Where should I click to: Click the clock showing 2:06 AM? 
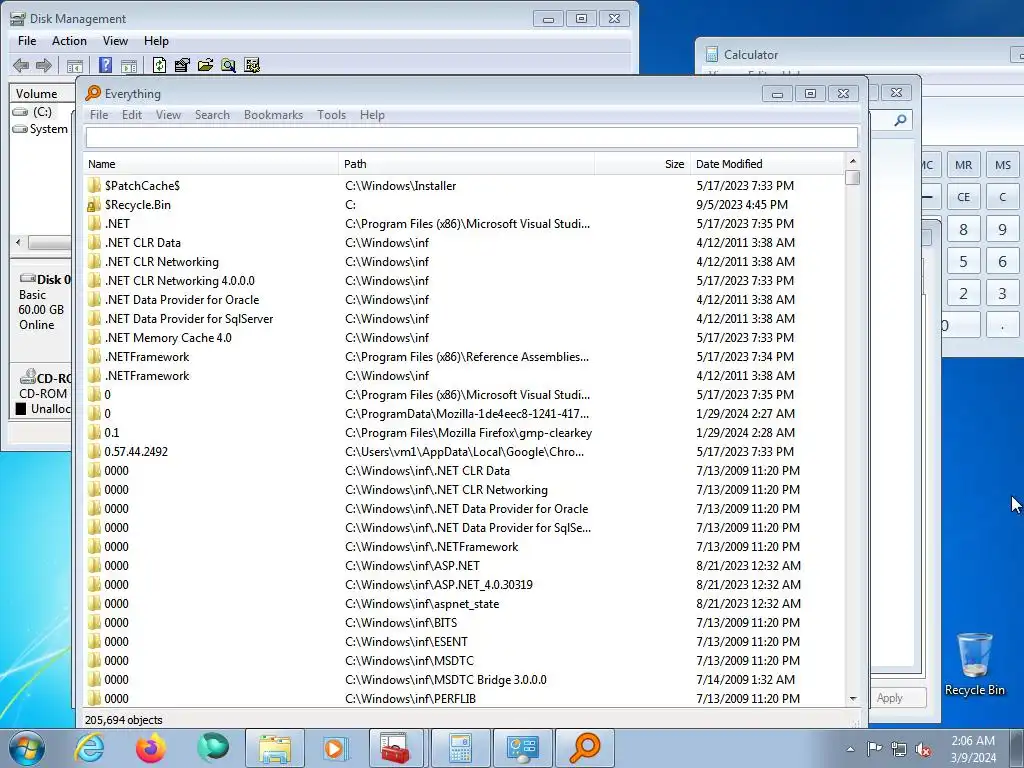[972, 741]
